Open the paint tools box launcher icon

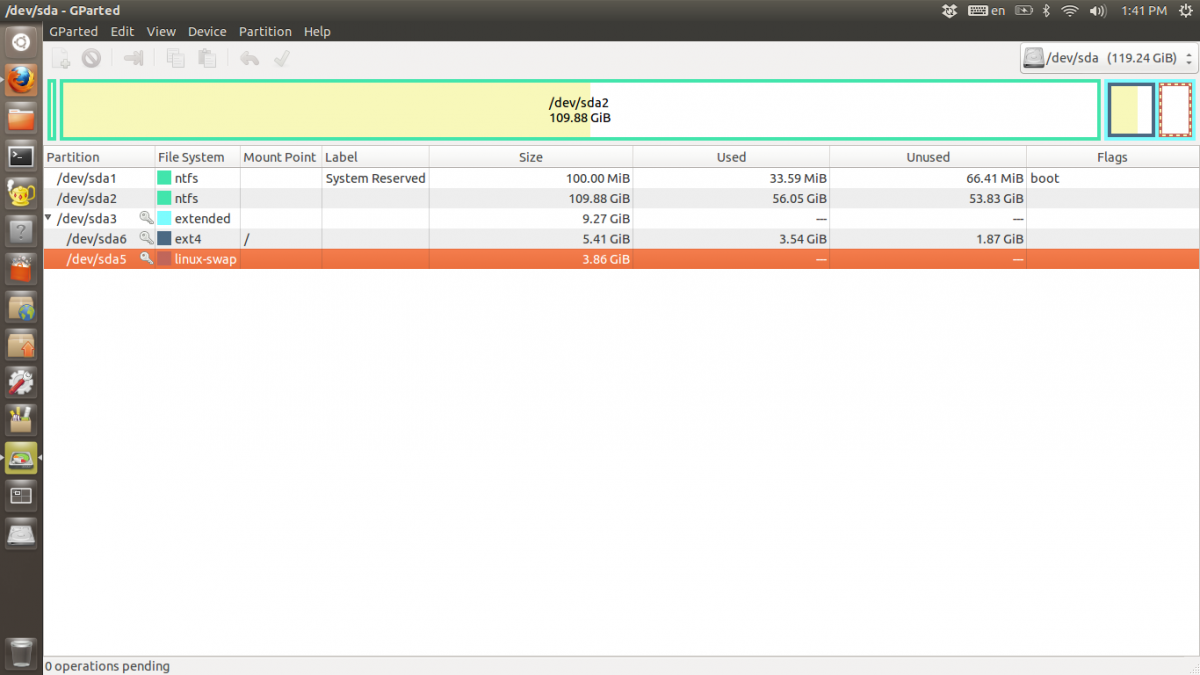21,420
